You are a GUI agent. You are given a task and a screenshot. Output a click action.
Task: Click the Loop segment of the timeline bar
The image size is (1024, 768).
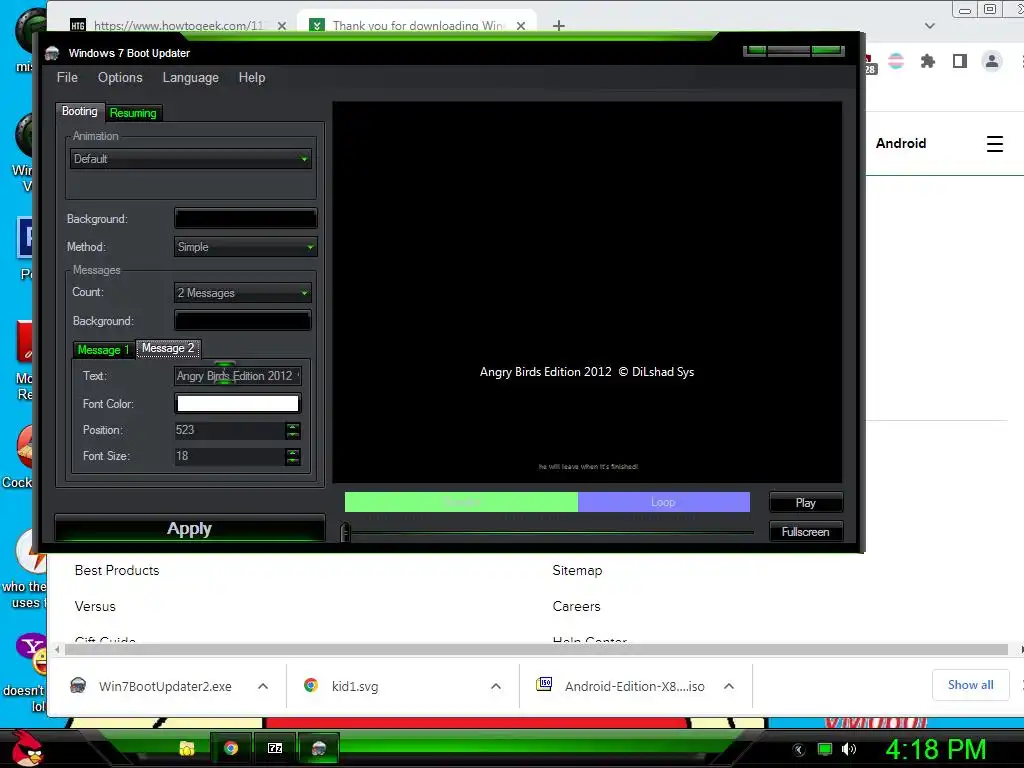664,502
